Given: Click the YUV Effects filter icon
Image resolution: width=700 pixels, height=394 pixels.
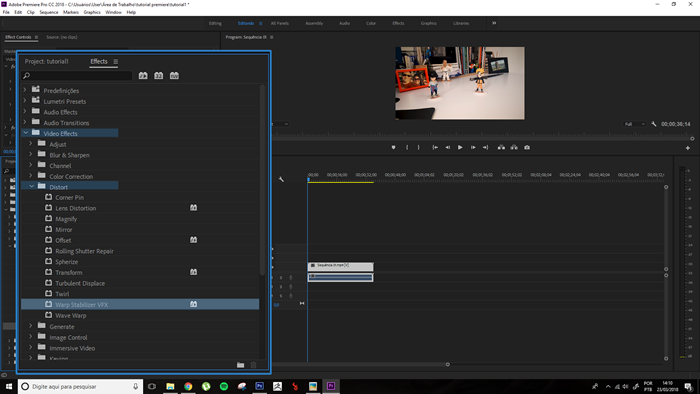Looking at the screenshot, I should coord(174,75).
